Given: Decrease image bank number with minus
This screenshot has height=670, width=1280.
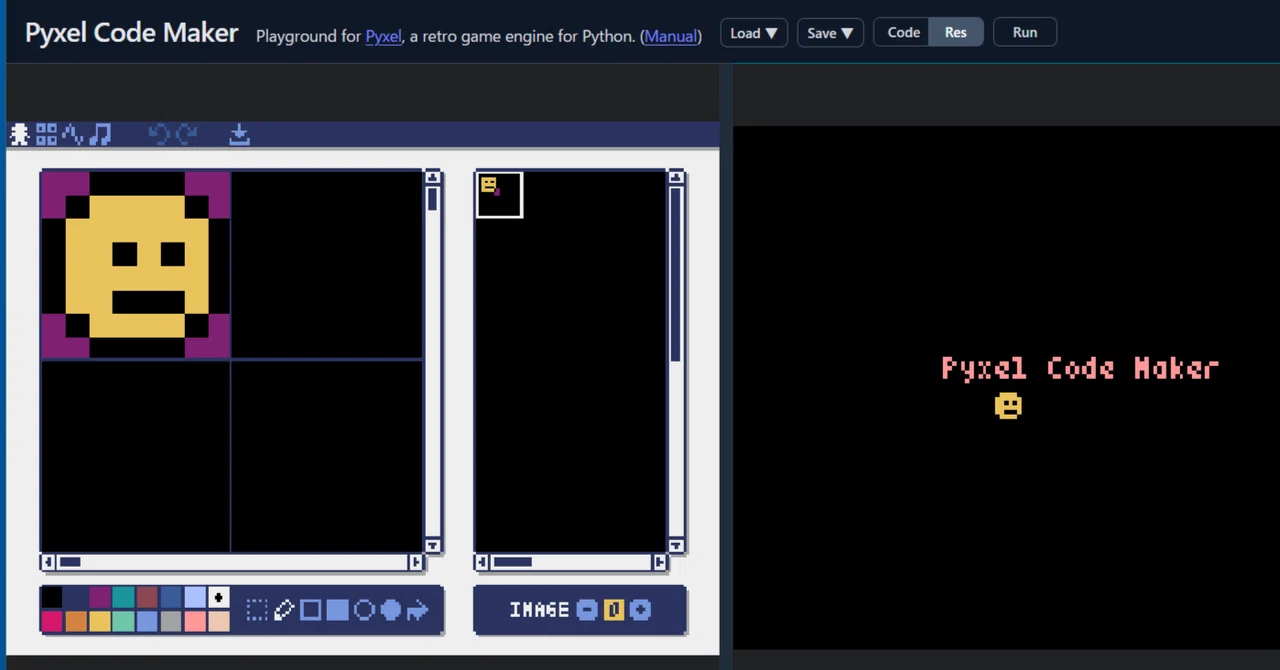Looking at the screenshot, I should tap(587, 610).
